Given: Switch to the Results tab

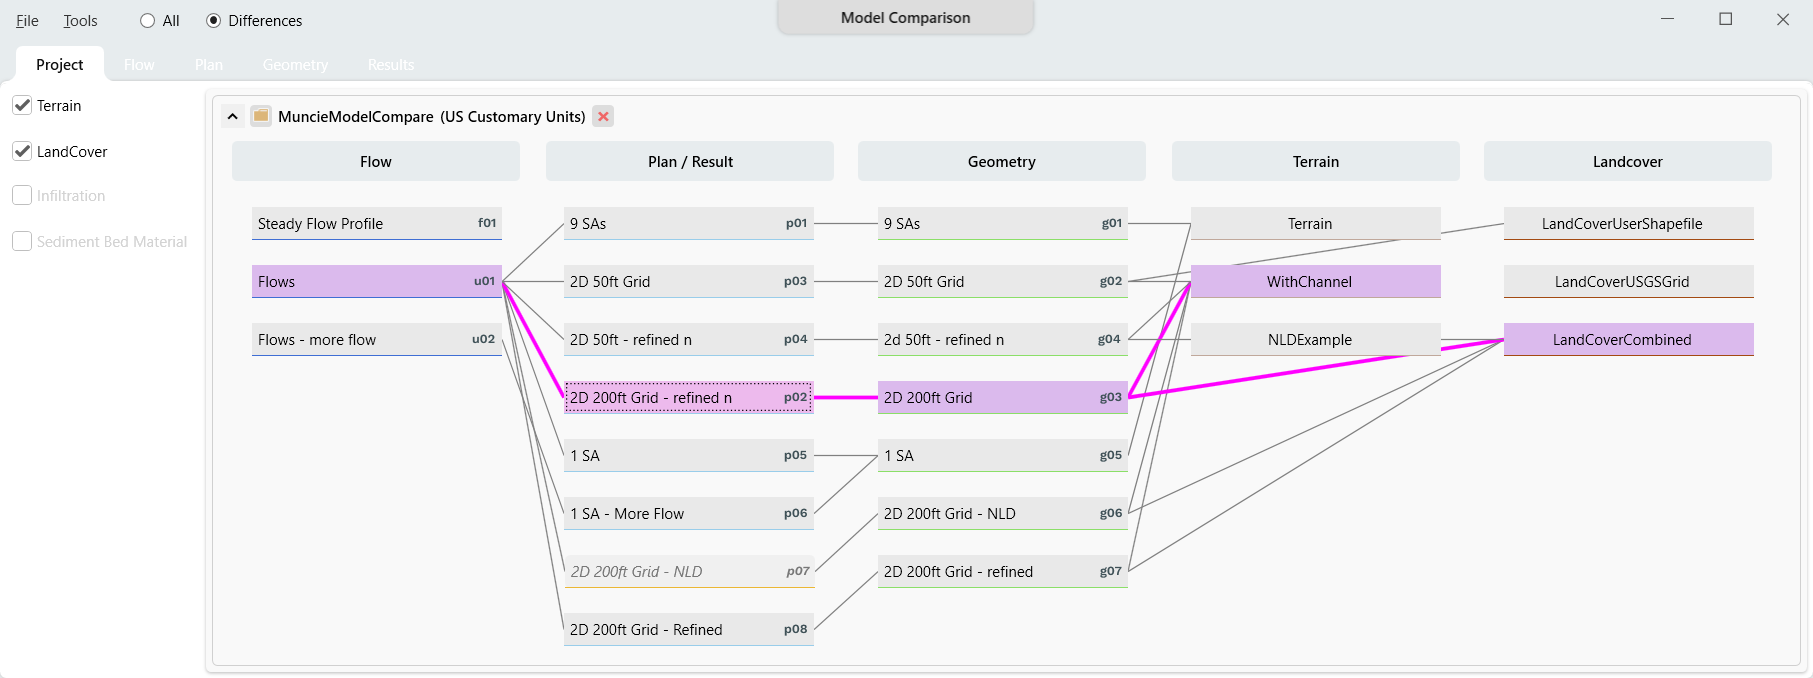Looking at the screenshot, I should 390,65.
